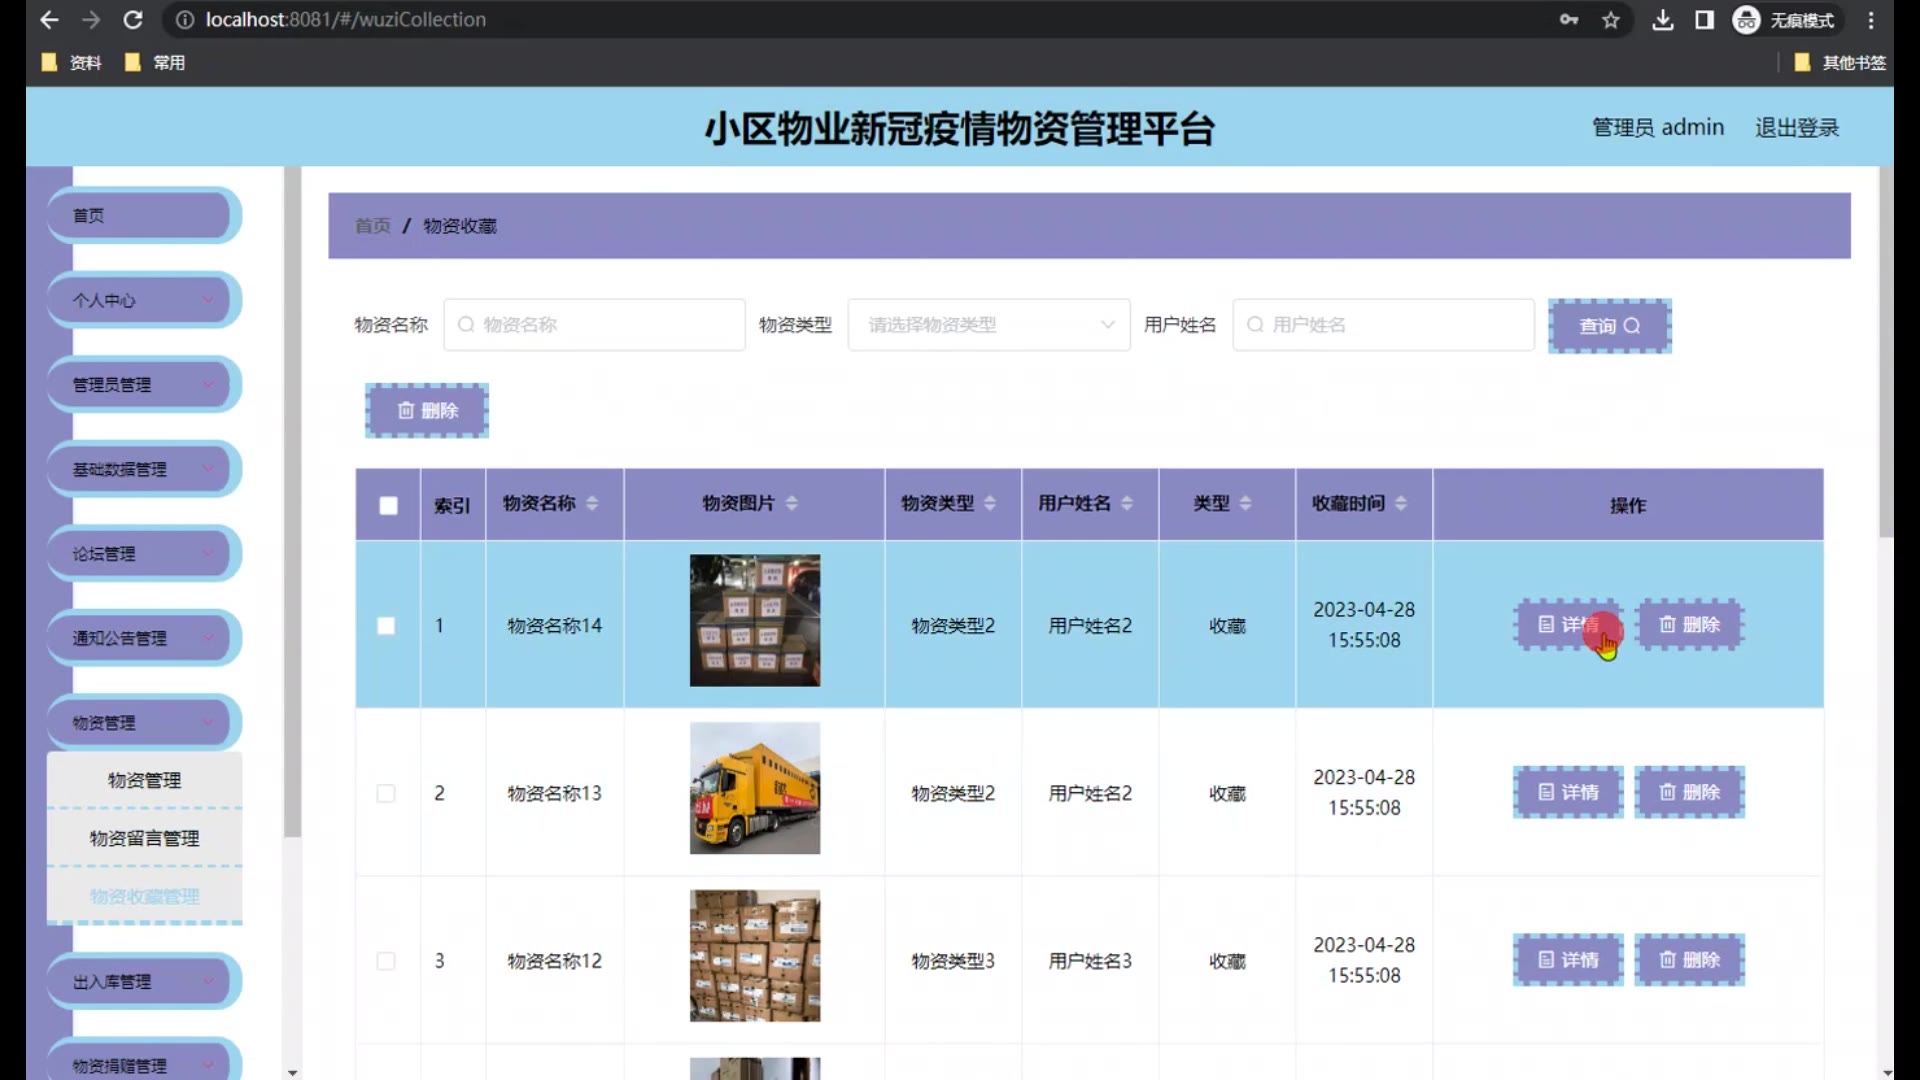This screenshot has height=1080, width=1920.
Task: Bookmark page with star icon
Action: click(1610, 20)
